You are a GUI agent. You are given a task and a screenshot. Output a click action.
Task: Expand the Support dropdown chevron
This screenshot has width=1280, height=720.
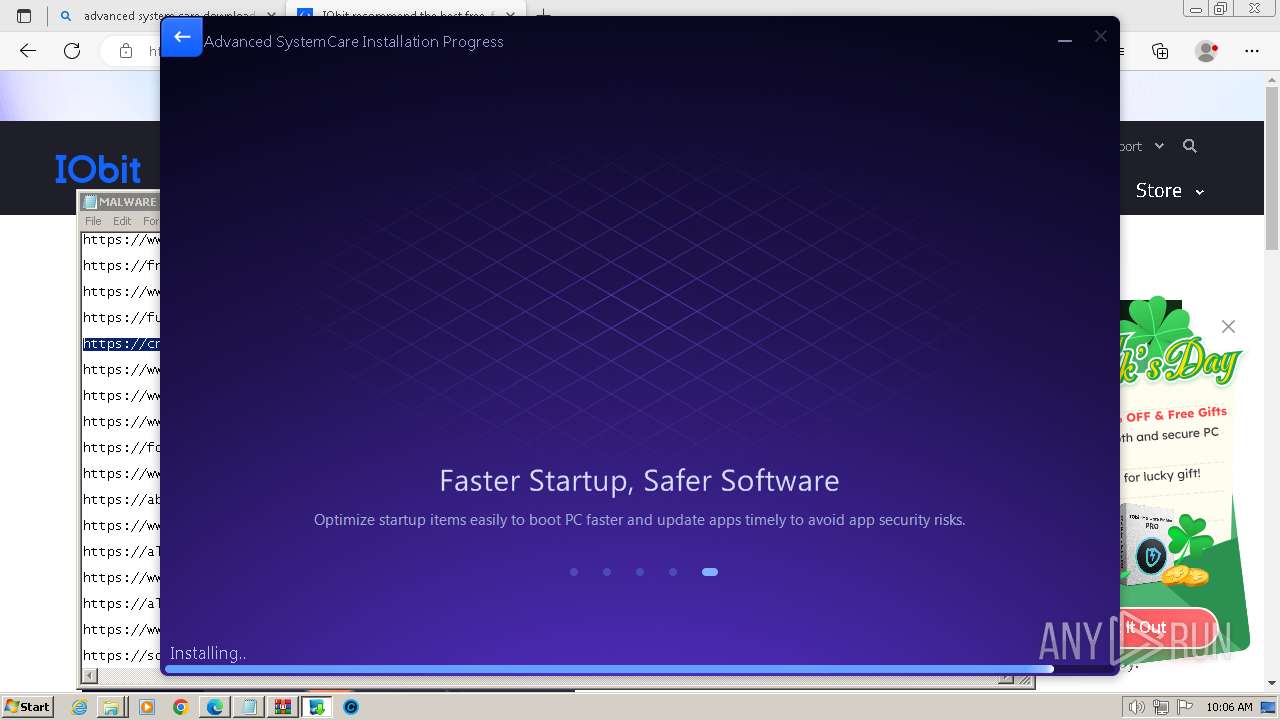(x=1159, y=146)
